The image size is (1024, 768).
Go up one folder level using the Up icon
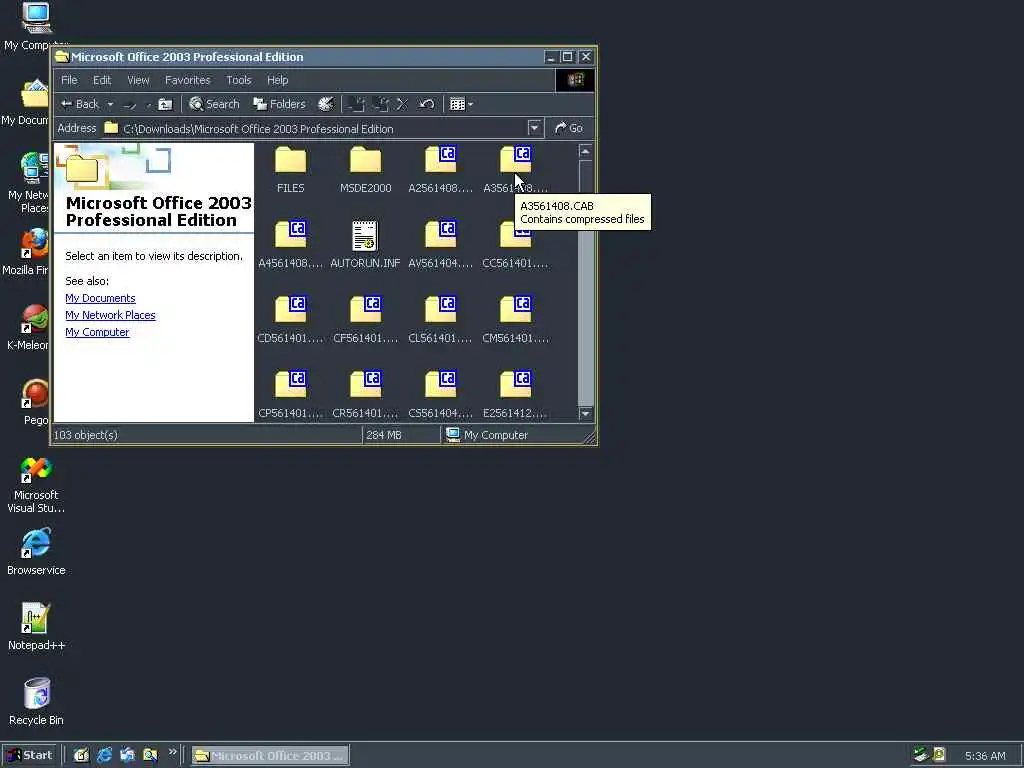pyautogui.click(x=165, y=104)
